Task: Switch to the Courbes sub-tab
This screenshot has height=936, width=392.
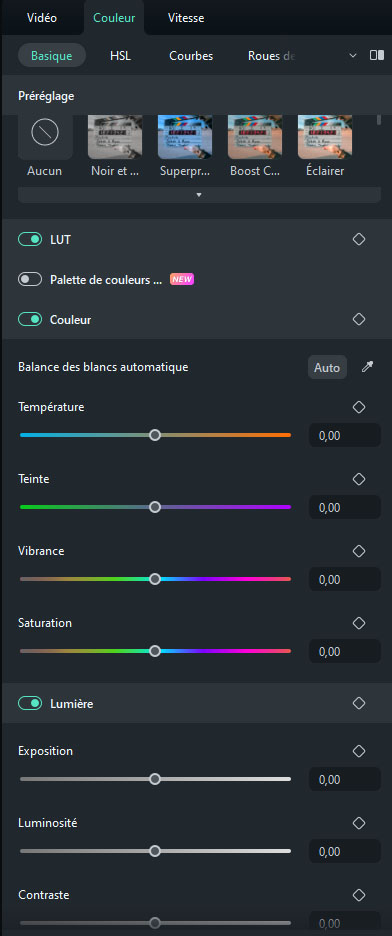Action: click(x=191, y=56)
